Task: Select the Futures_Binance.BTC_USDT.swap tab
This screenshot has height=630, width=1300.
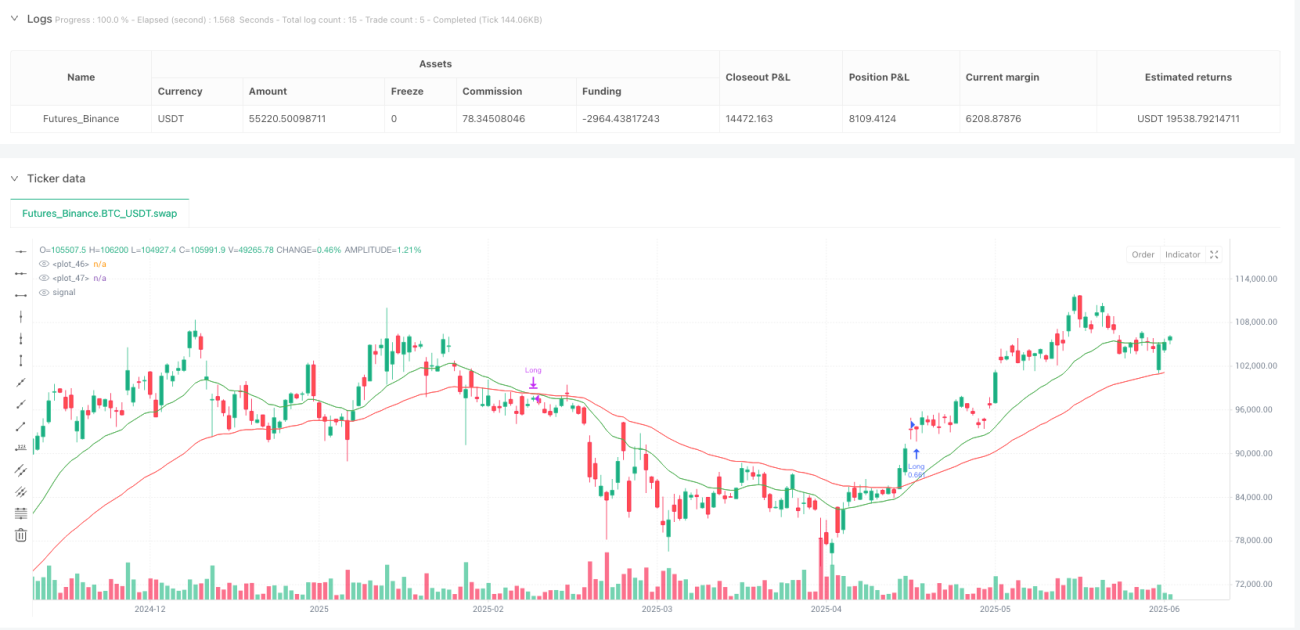Action: point(100,213)
